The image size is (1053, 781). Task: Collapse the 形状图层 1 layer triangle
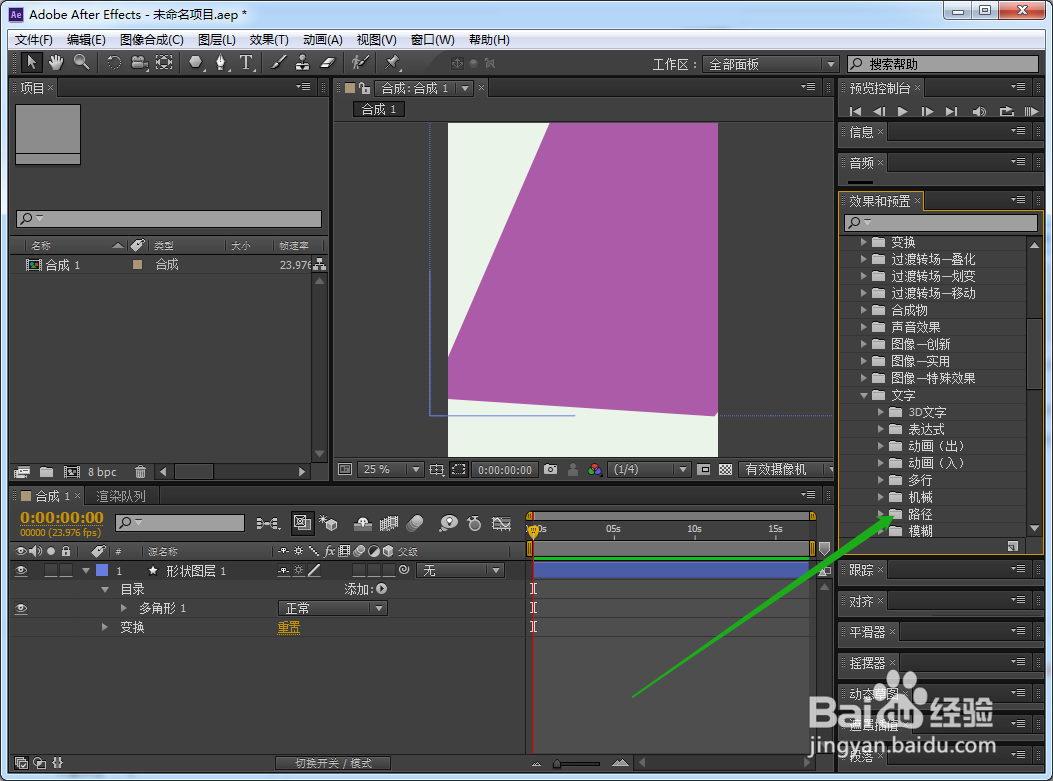pyautogui.click(x=86, y=571)
